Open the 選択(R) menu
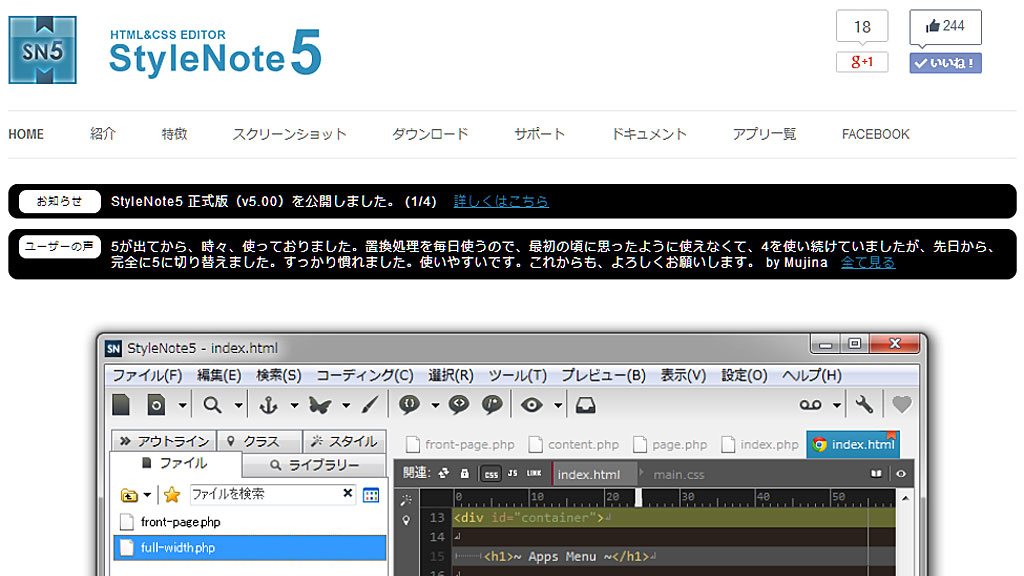The image size is (1024, 576). coord(451,376)
